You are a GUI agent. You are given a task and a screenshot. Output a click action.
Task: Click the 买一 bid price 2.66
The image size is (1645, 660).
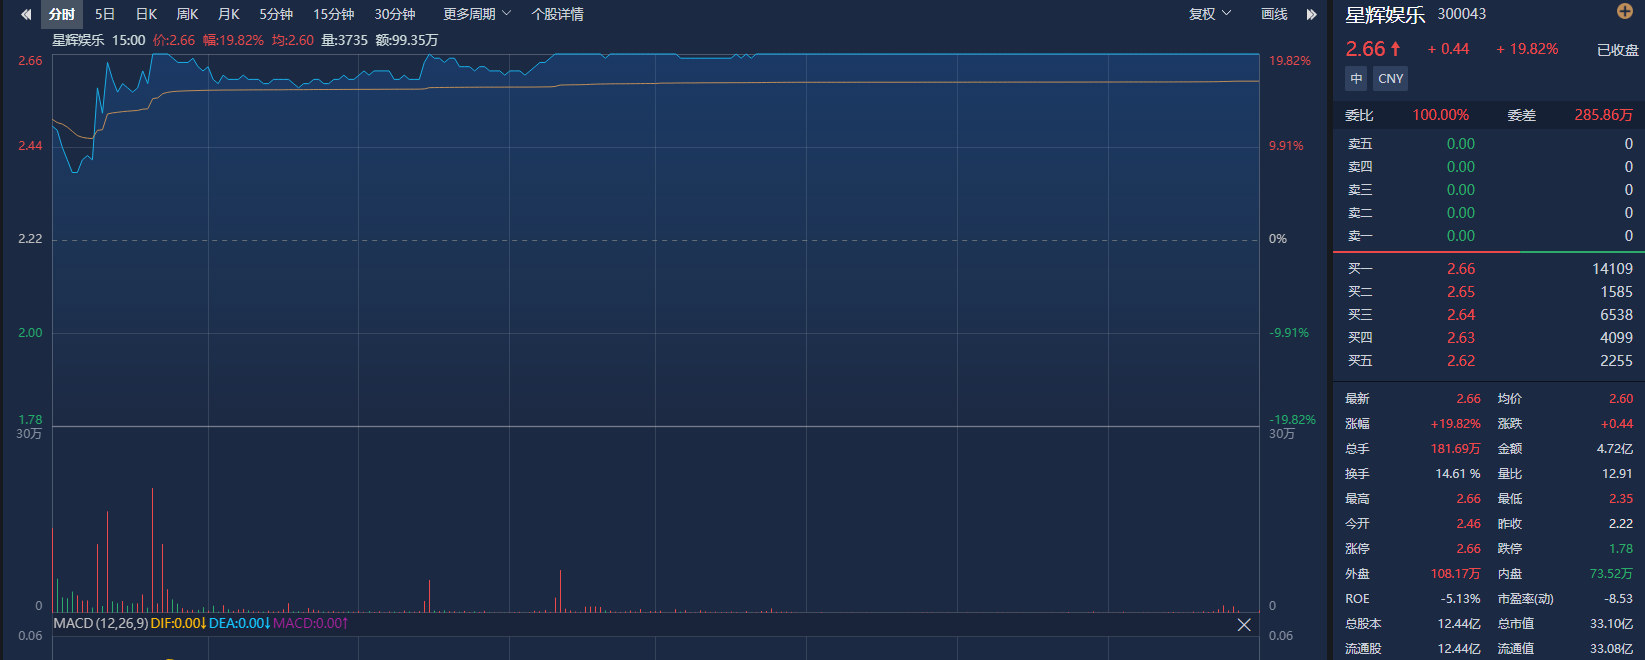(1461, 269)
